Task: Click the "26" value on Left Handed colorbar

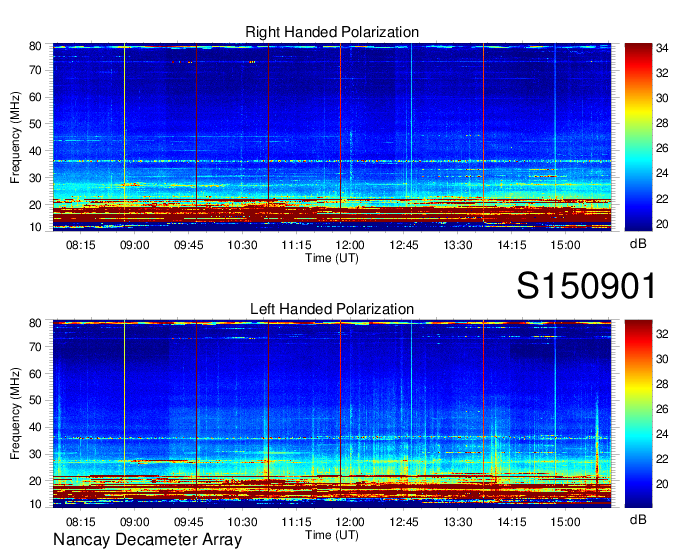Action: click(662, 409)
